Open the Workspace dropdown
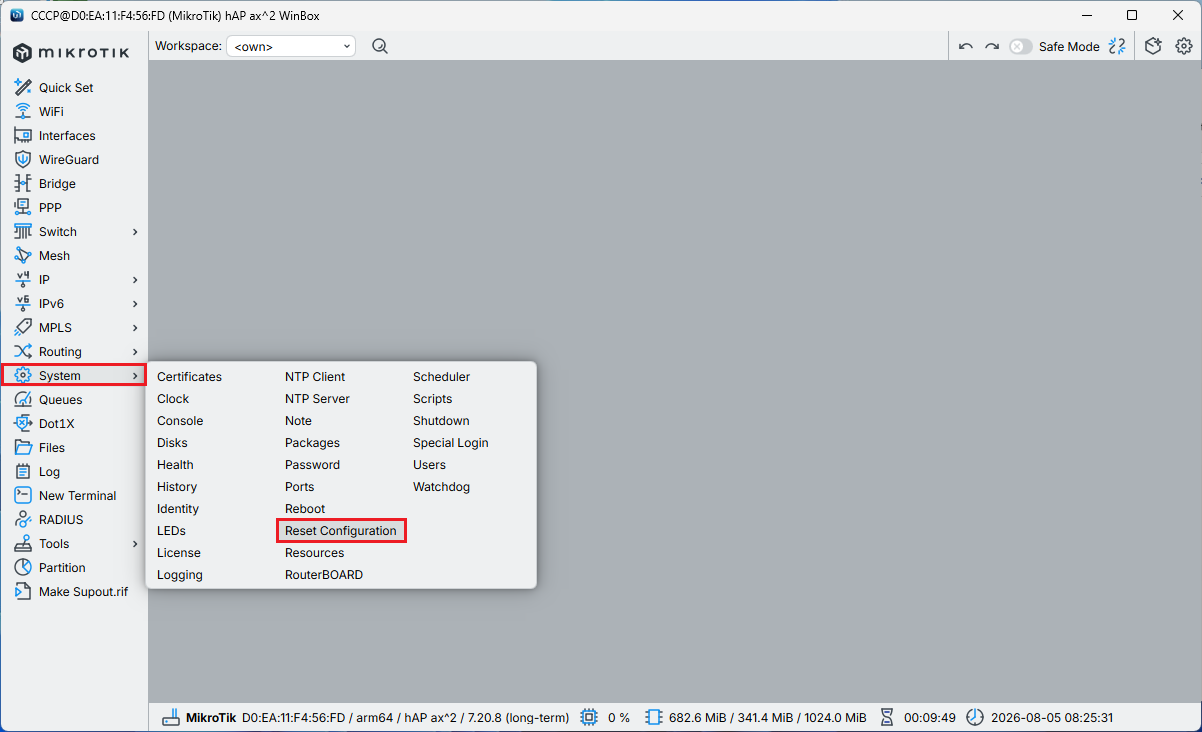 click(x=291, y=46)
